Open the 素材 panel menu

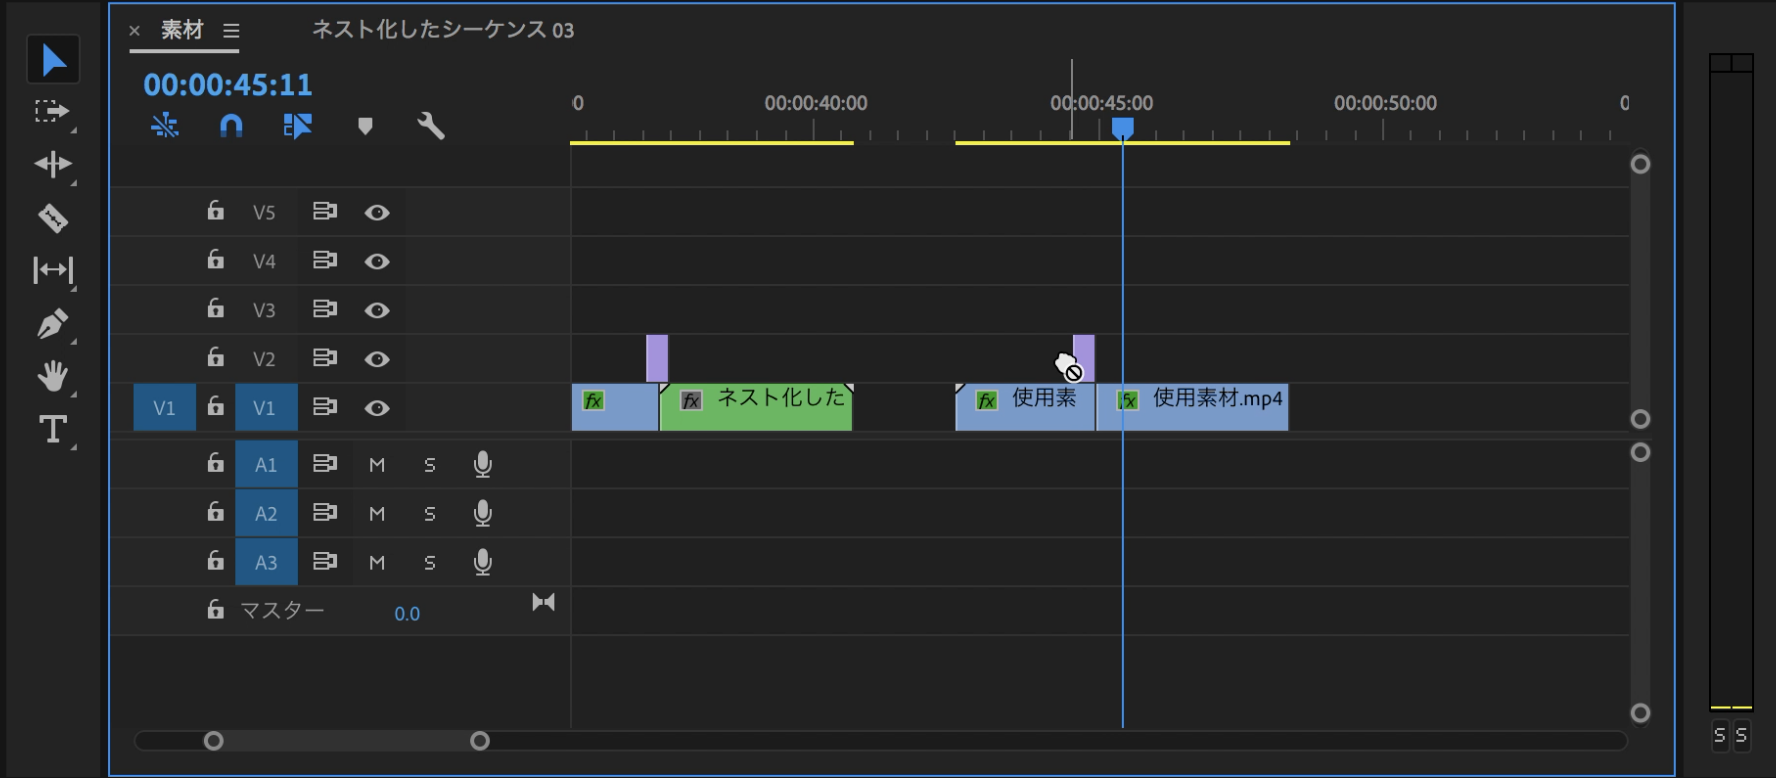[231, 31]
